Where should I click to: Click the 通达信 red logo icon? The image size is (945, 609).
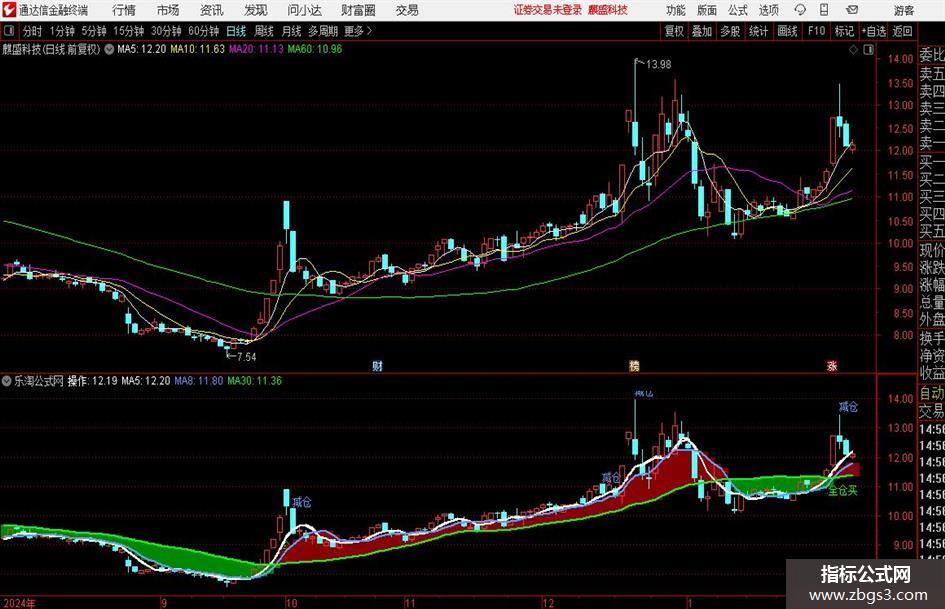9,10
